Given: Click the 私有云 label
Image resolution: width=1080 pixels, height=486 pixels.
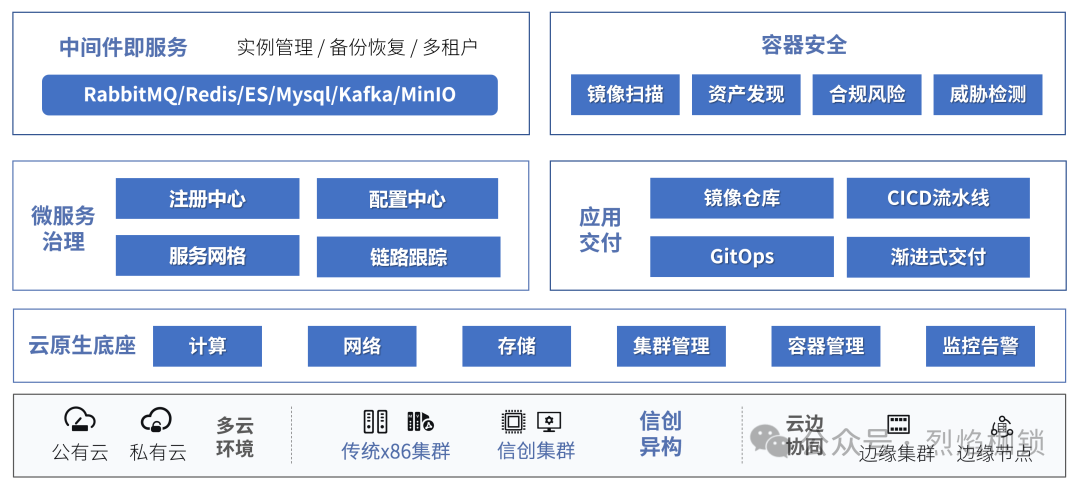Looking at the screenshot, I should pos(158,452).
